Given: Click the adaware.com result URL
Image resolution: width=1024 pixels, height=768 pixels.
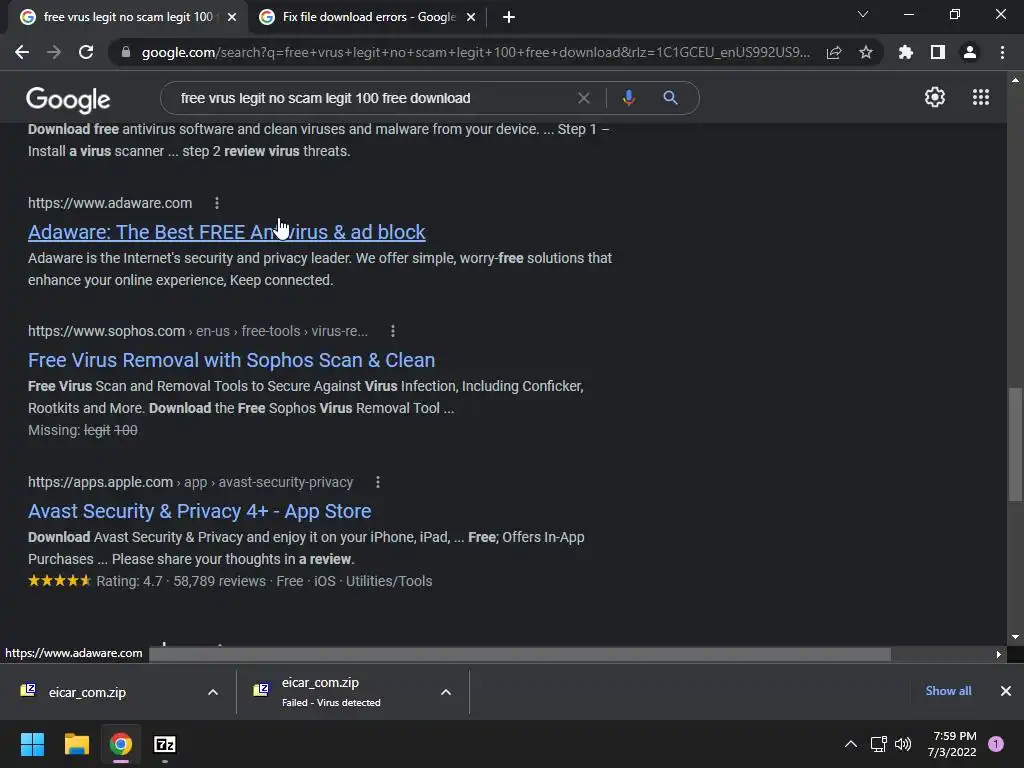Looking at the screenshot, I should 110,203.
